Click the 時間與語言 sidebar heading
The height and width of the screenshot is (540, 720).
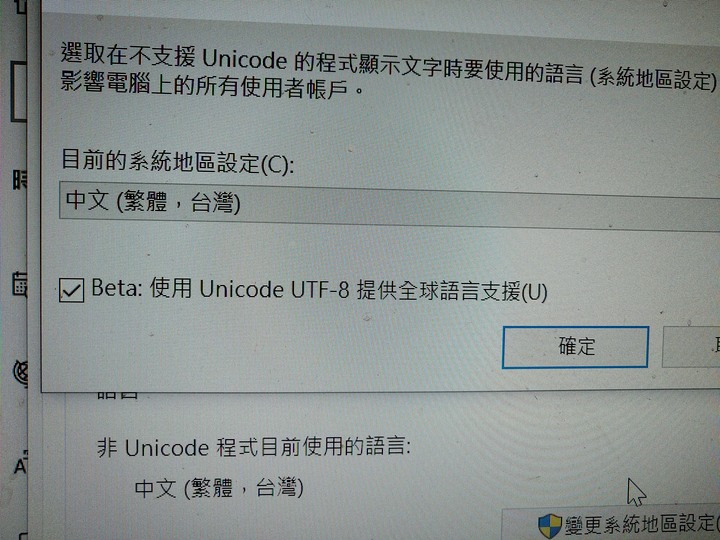click(20, 180)
